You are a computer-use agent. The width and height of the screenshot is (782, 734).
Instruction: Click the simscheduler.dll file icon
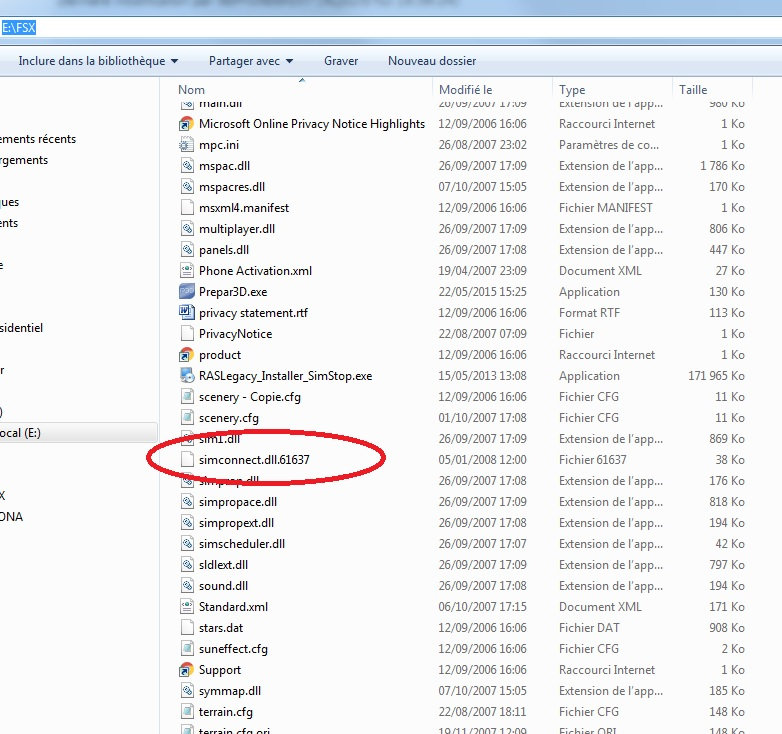(x=187, y=544)
